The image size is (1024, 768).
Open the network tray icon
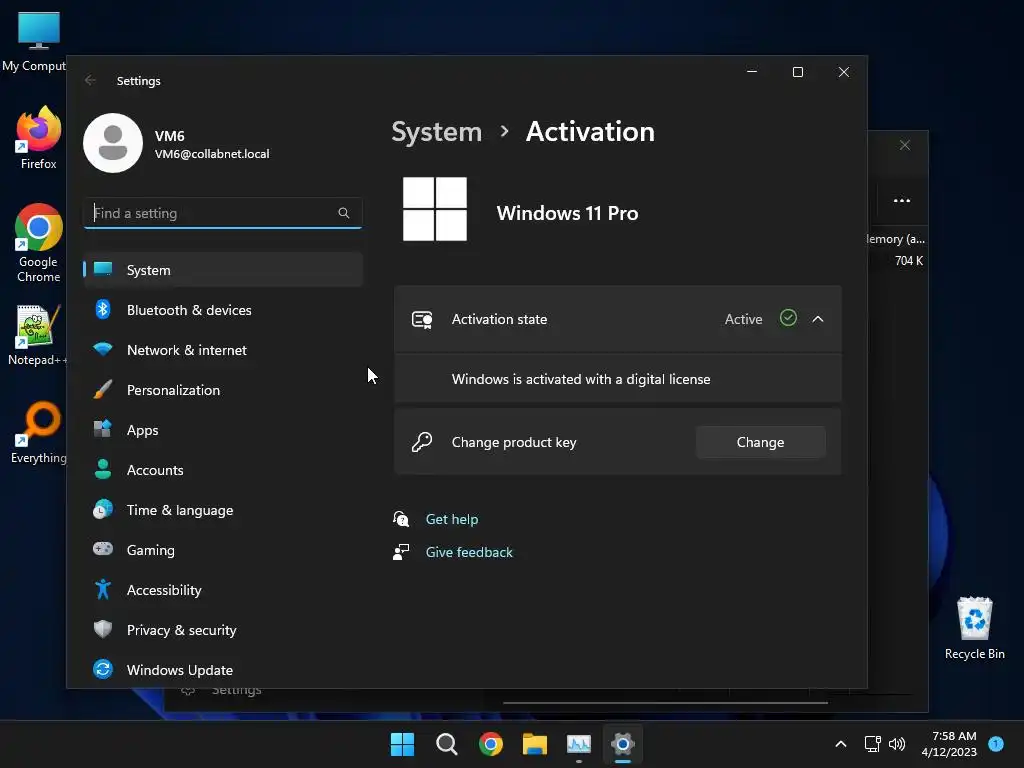point(872,744)
